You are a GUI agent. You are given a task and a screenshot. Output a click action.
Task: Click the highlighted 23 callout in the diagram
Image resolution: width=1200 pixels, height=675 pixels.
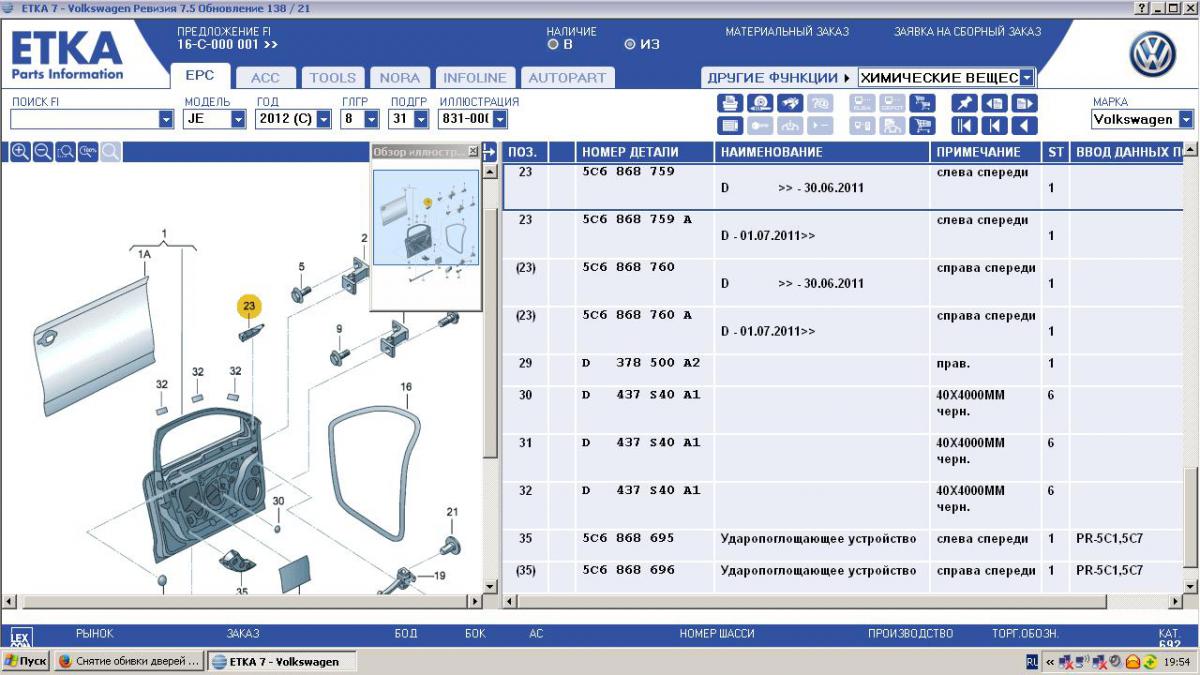pyautogui.click(x=249, y=307)
